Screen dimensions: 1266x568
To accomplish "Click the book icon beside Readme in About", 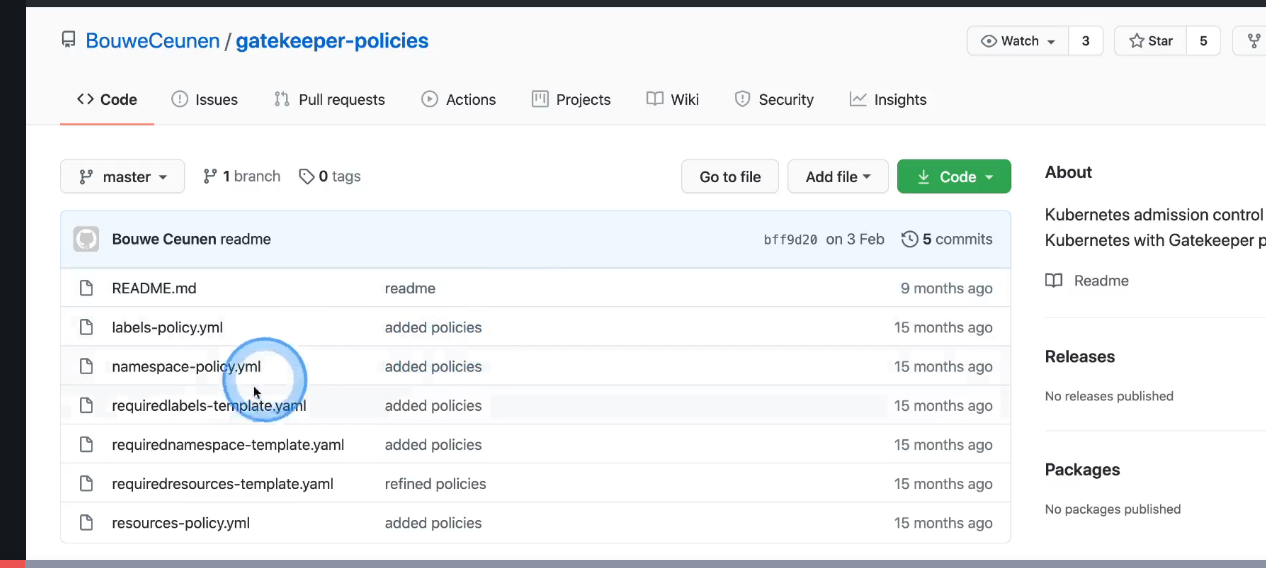I will click(x=1054, y=281).
